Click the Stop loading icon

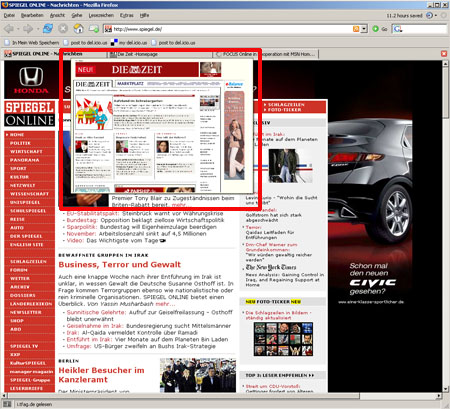[63, 29]
